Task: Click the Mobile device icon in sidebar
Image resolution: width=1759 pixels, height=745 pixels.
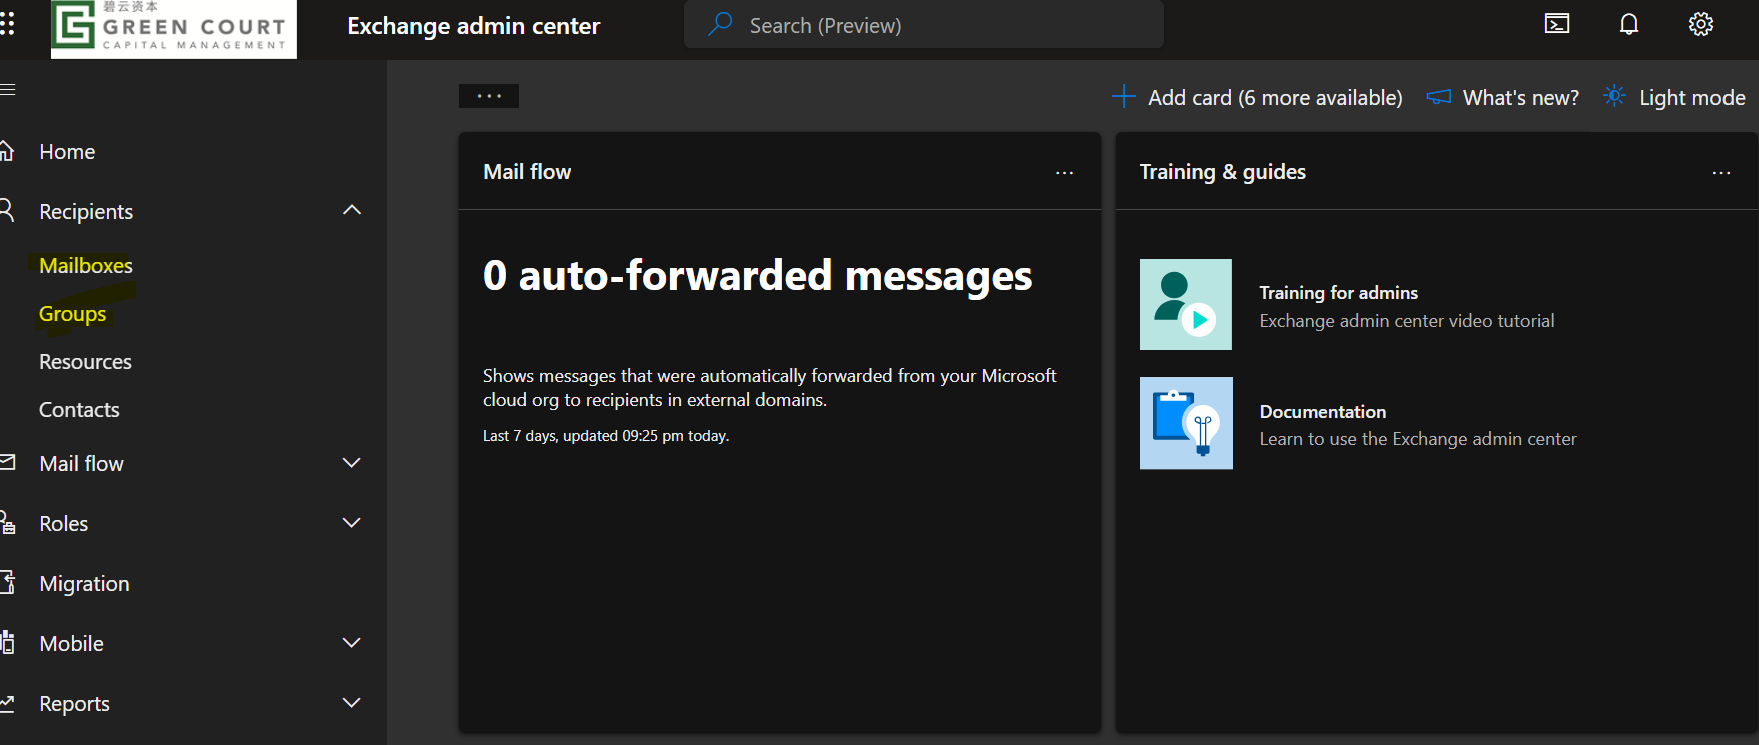Action: (x=7, y=642)
